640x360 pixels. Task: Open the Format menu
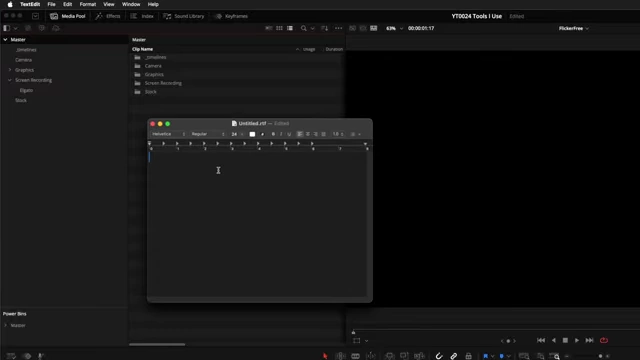[x=88, y=4]
